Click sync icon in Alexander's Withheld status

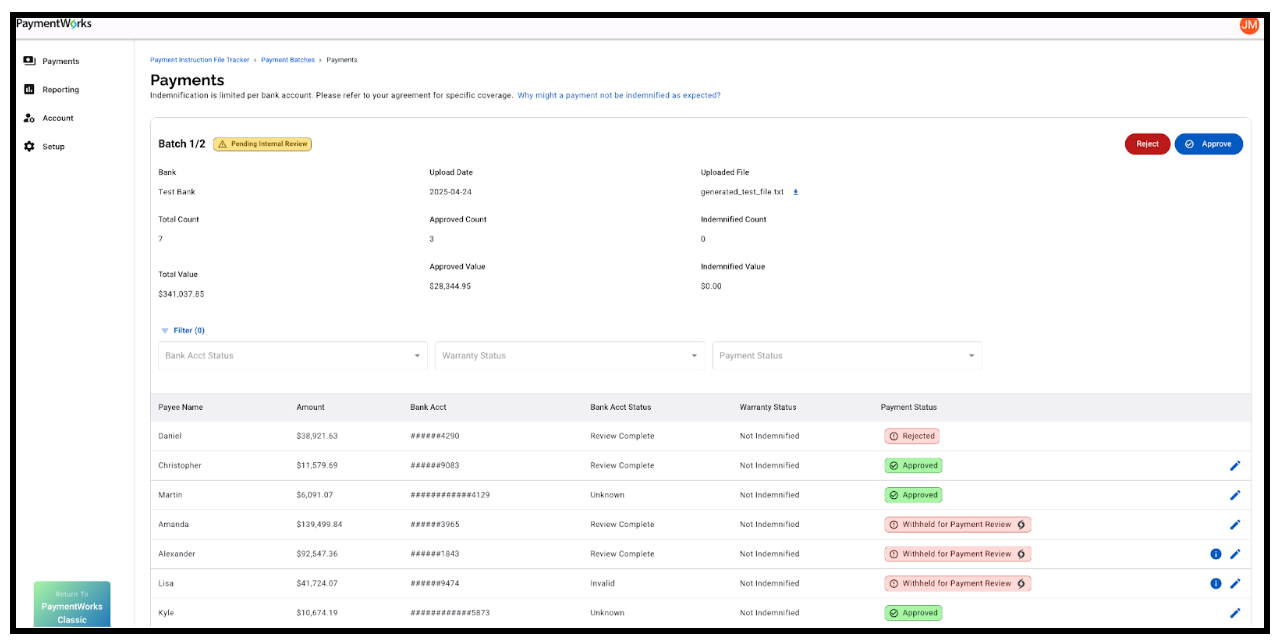[x=1021, y=554]
